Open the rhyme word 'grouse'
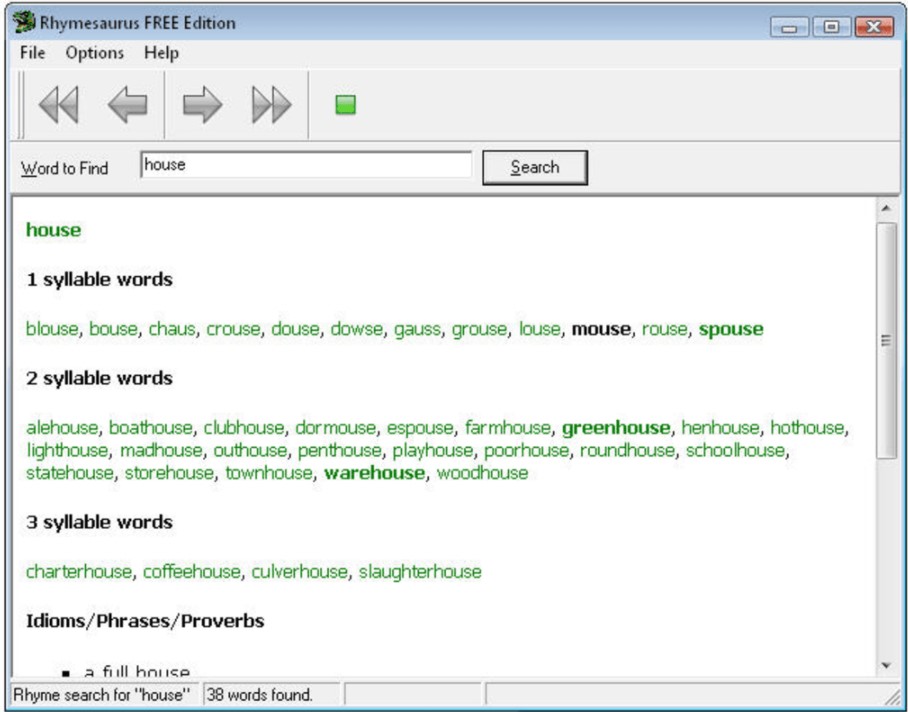 pyautogui.click(x=479, y=330)
